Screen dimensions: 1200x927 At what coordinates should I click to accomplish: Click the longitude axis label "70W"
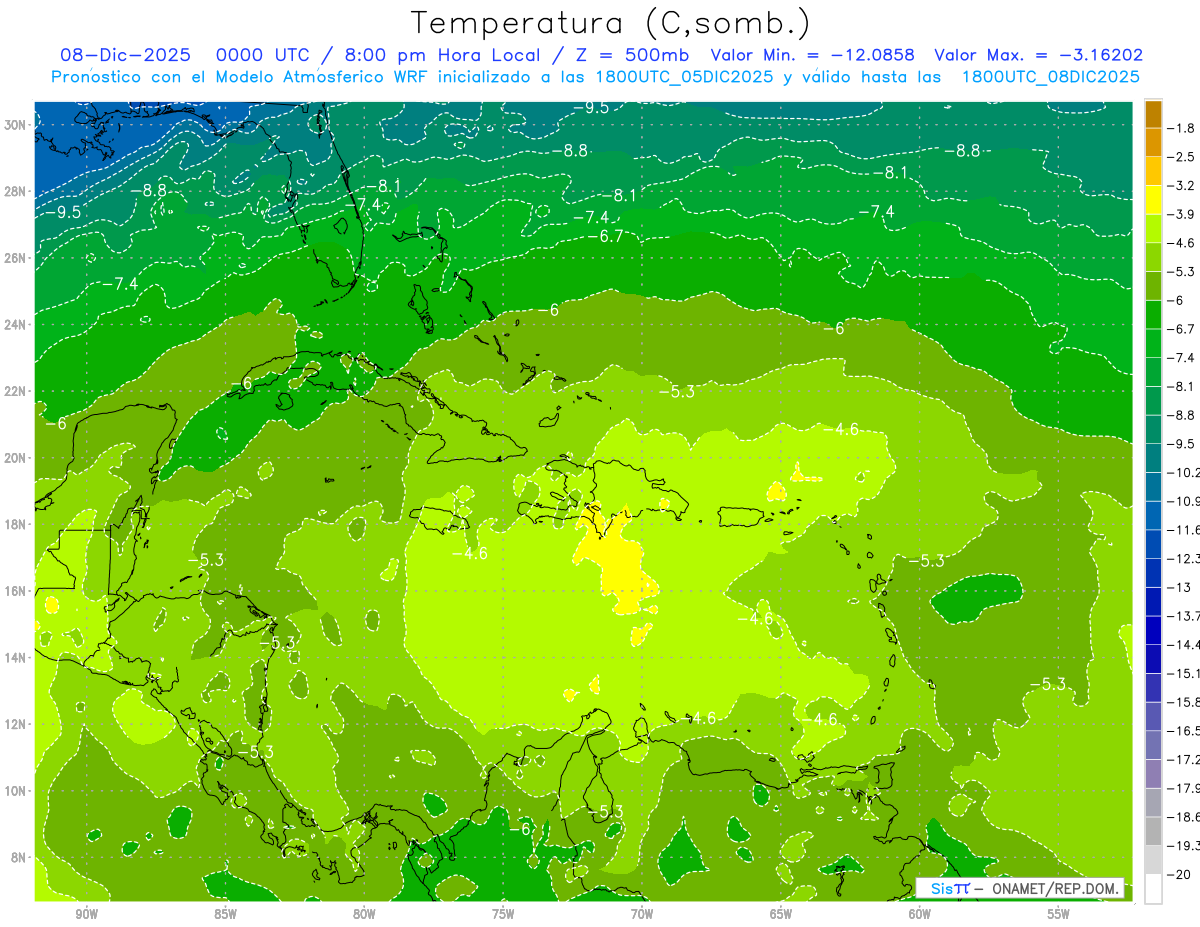point(642,914)
